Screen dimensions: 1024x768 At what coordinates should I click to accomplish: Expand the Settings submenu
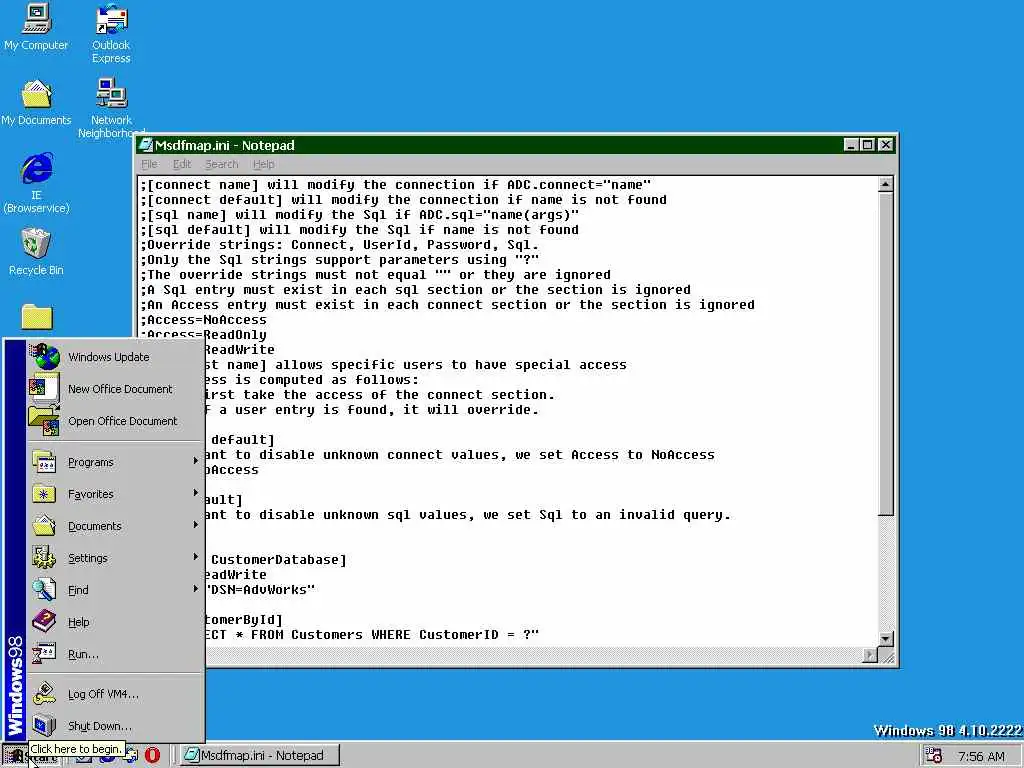pyautogui.click(x=116, y=558)
